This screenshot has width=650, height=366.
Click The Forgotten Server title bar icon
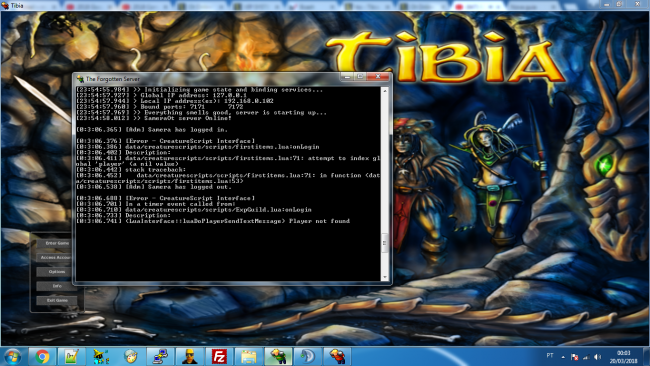pos(80,79)
